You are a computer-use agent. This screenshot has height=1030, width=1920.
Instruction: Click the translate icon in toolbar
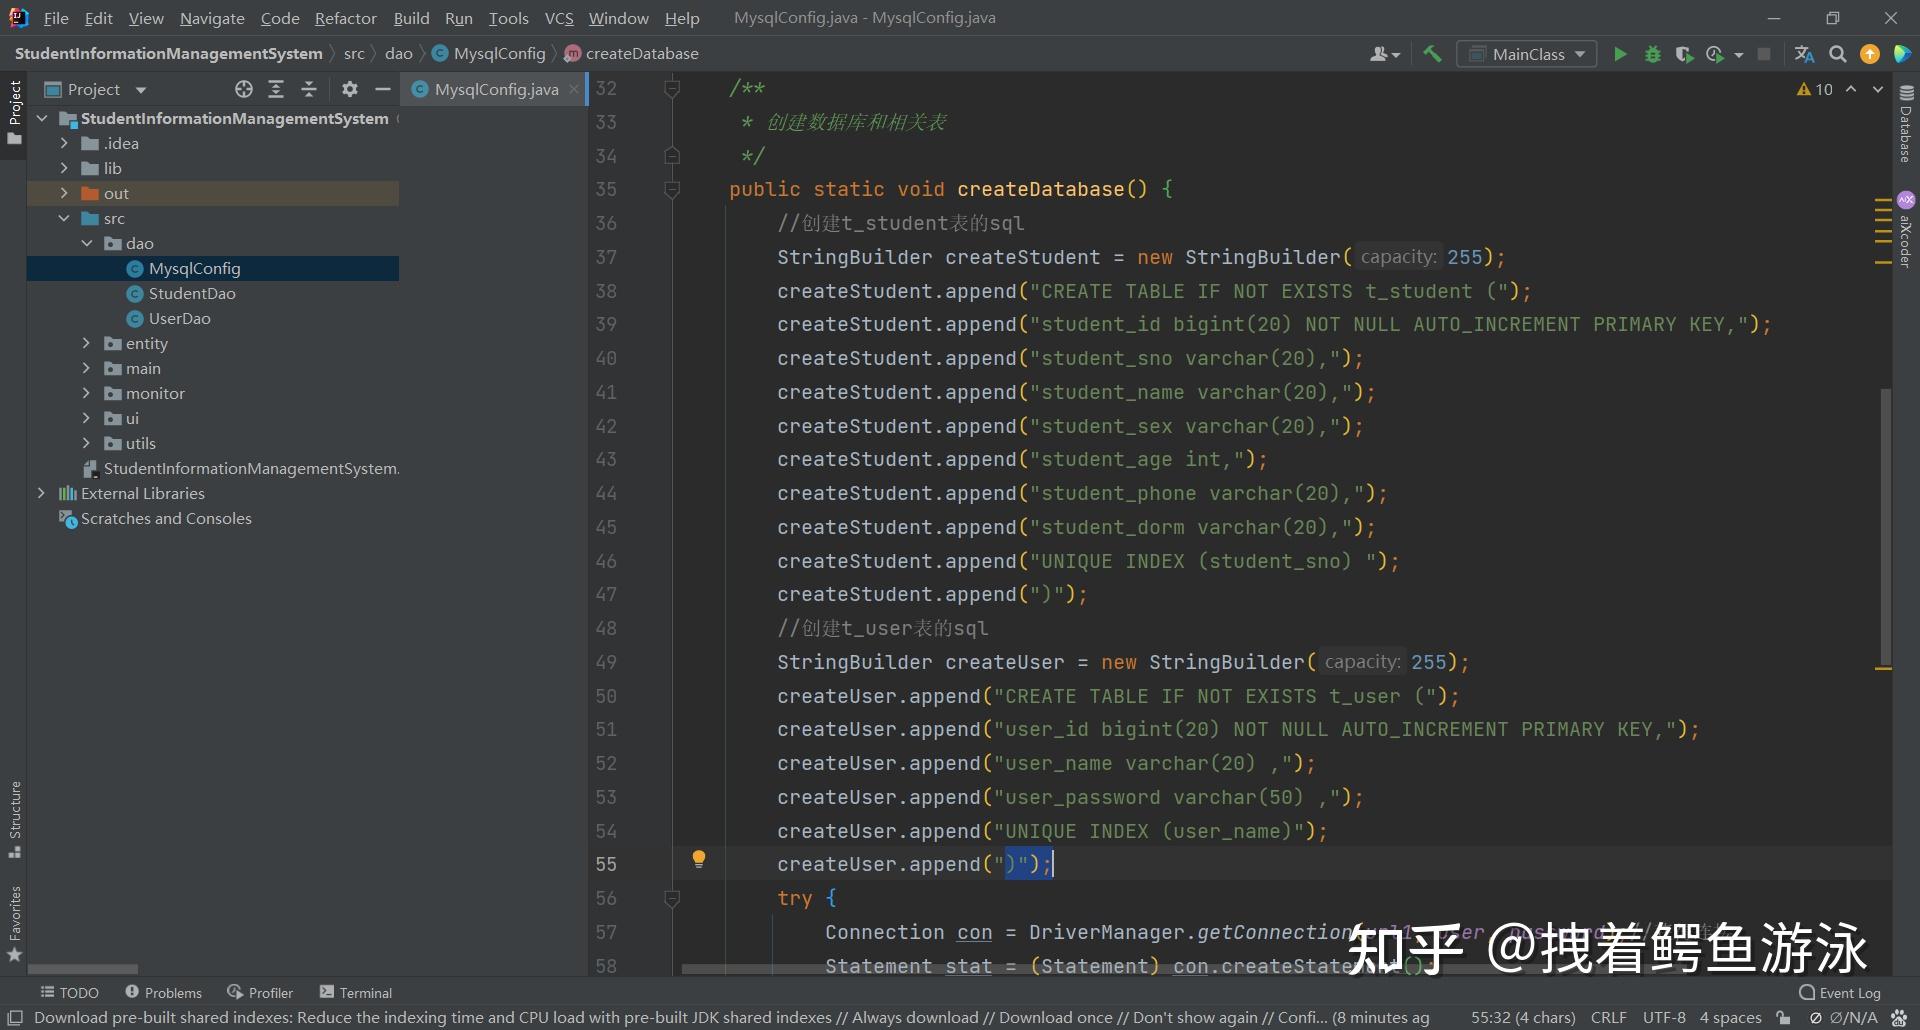coord(1803,54)
